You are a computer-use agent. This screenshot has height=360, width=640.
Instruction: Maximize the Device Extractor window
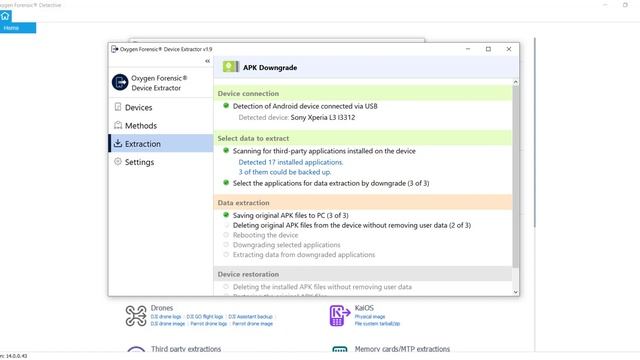pos(488,49)
